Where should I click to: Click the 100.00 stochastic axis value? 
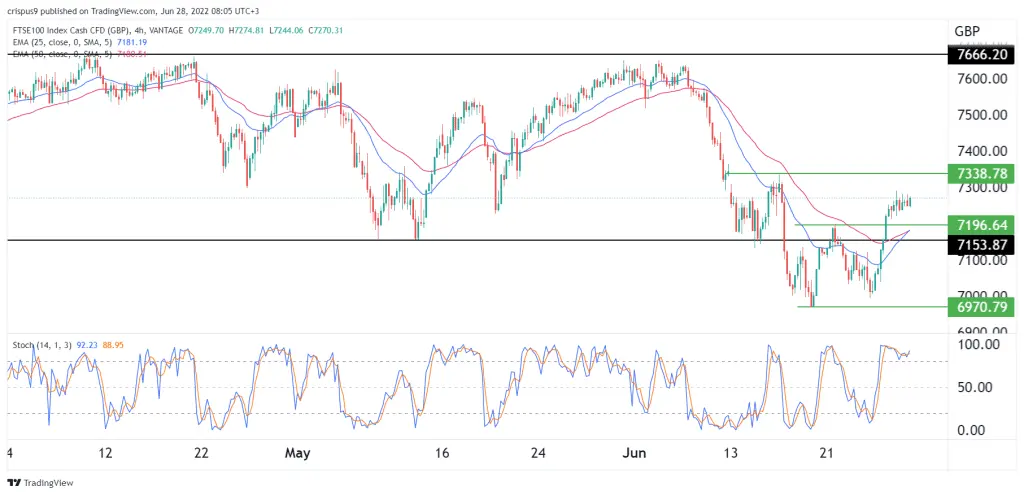(x=978, y=344)
